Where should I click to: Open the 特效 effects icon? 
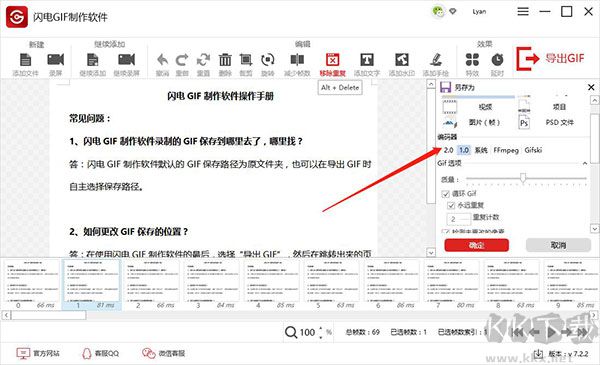click(x=472, y=60)
